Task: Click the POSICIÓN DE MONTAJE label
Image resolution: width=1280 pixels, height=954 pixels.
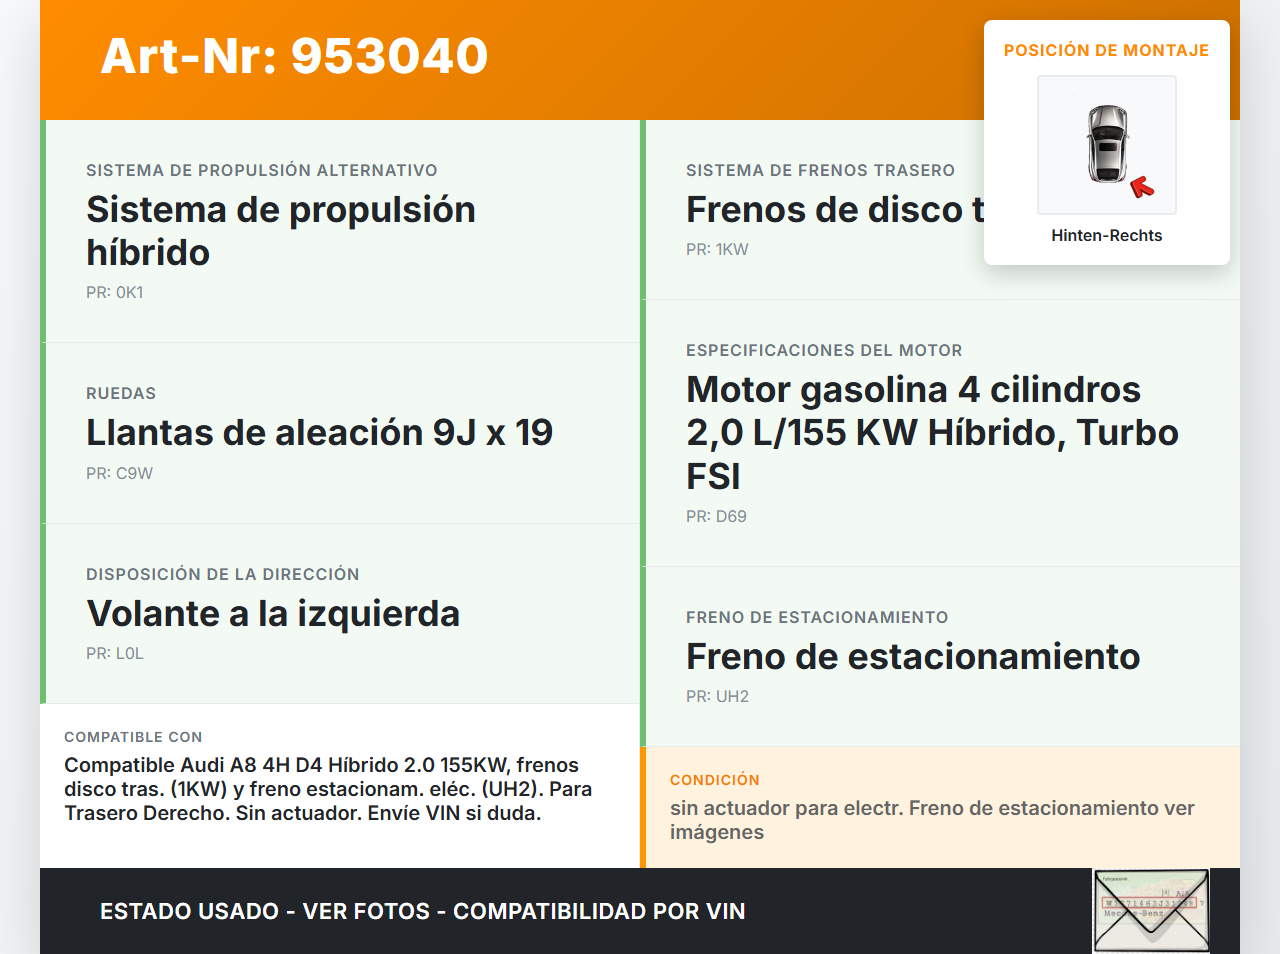Action: coord(1107,50)
